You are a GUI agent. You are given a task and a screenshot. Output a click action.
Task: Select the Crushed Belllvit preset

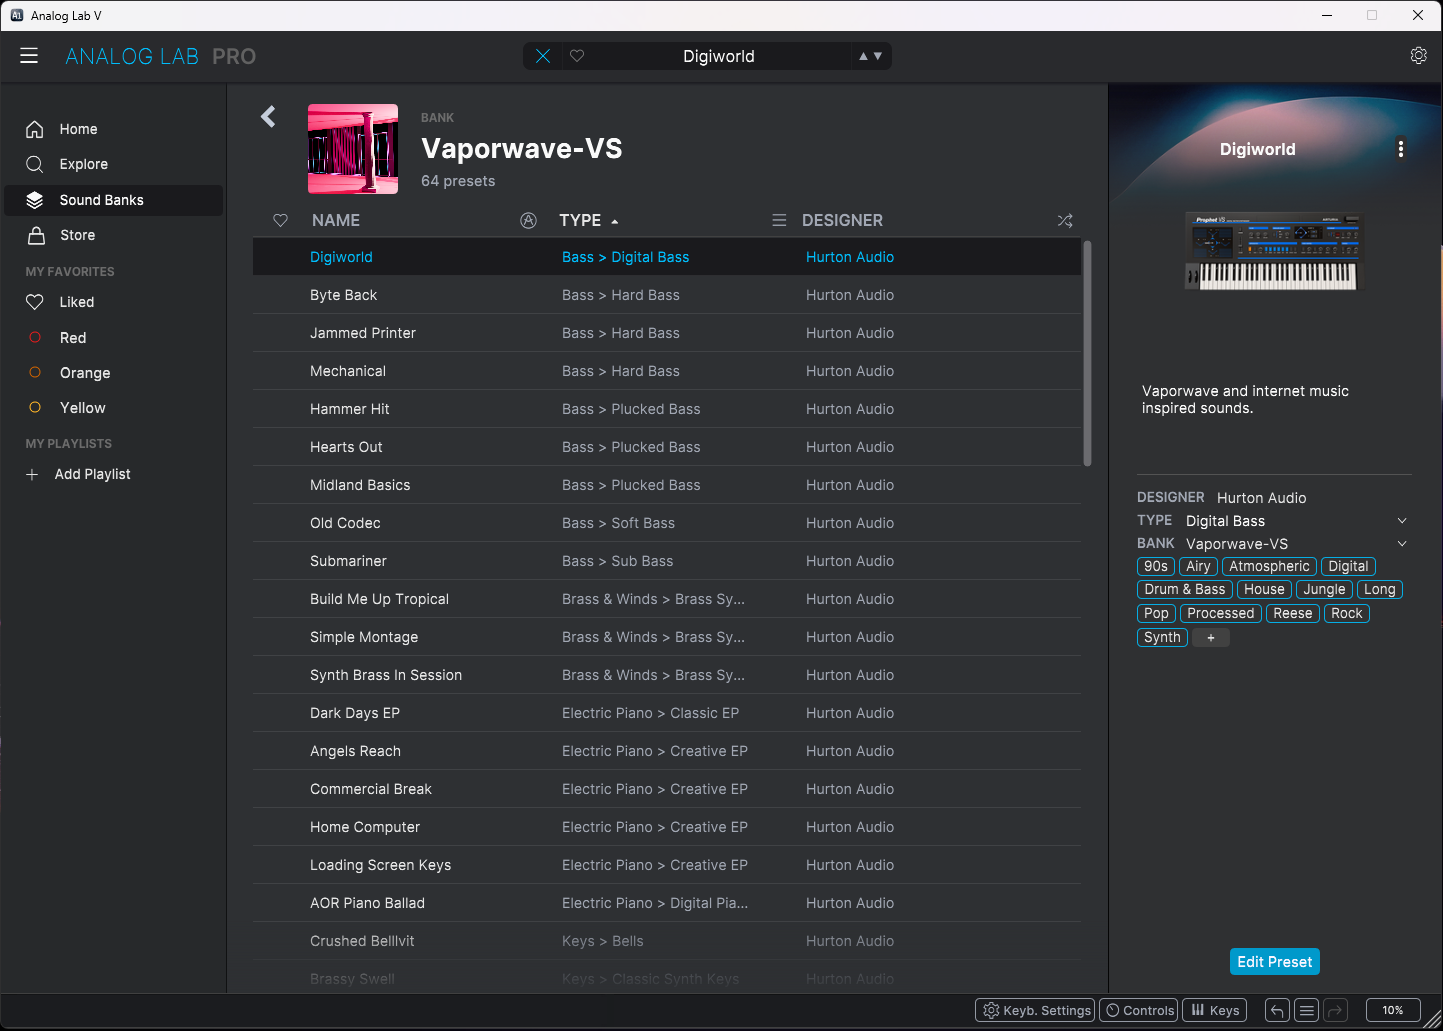click(x=667, y=941)
